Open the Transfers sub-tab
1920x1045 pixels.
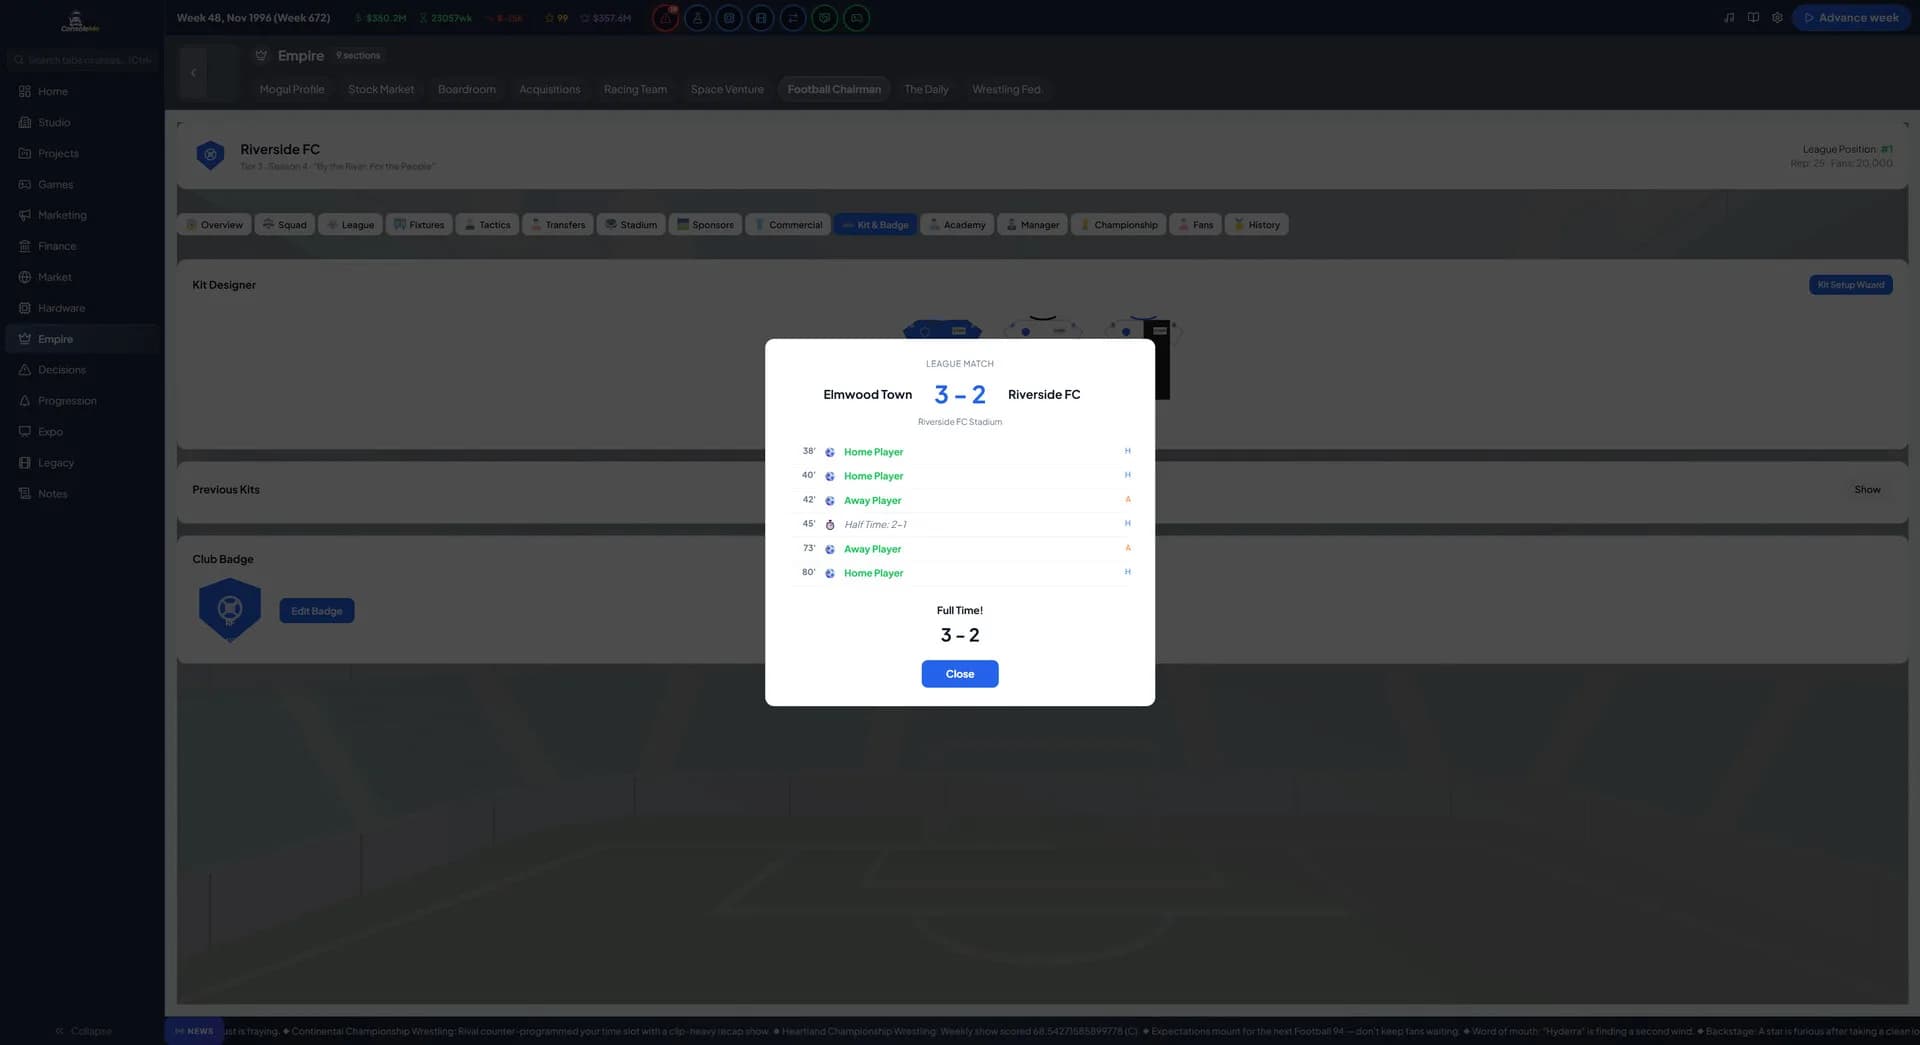tap(558, 225)
